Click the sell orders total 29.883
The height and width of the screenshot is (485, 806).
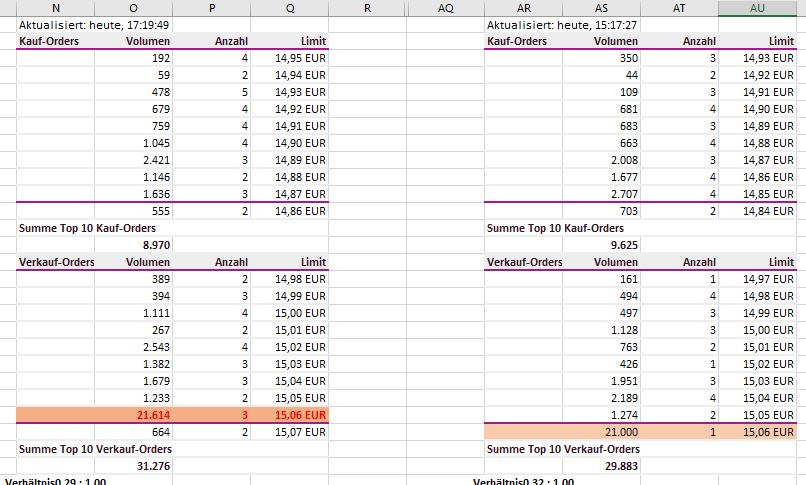click(600, 464)
